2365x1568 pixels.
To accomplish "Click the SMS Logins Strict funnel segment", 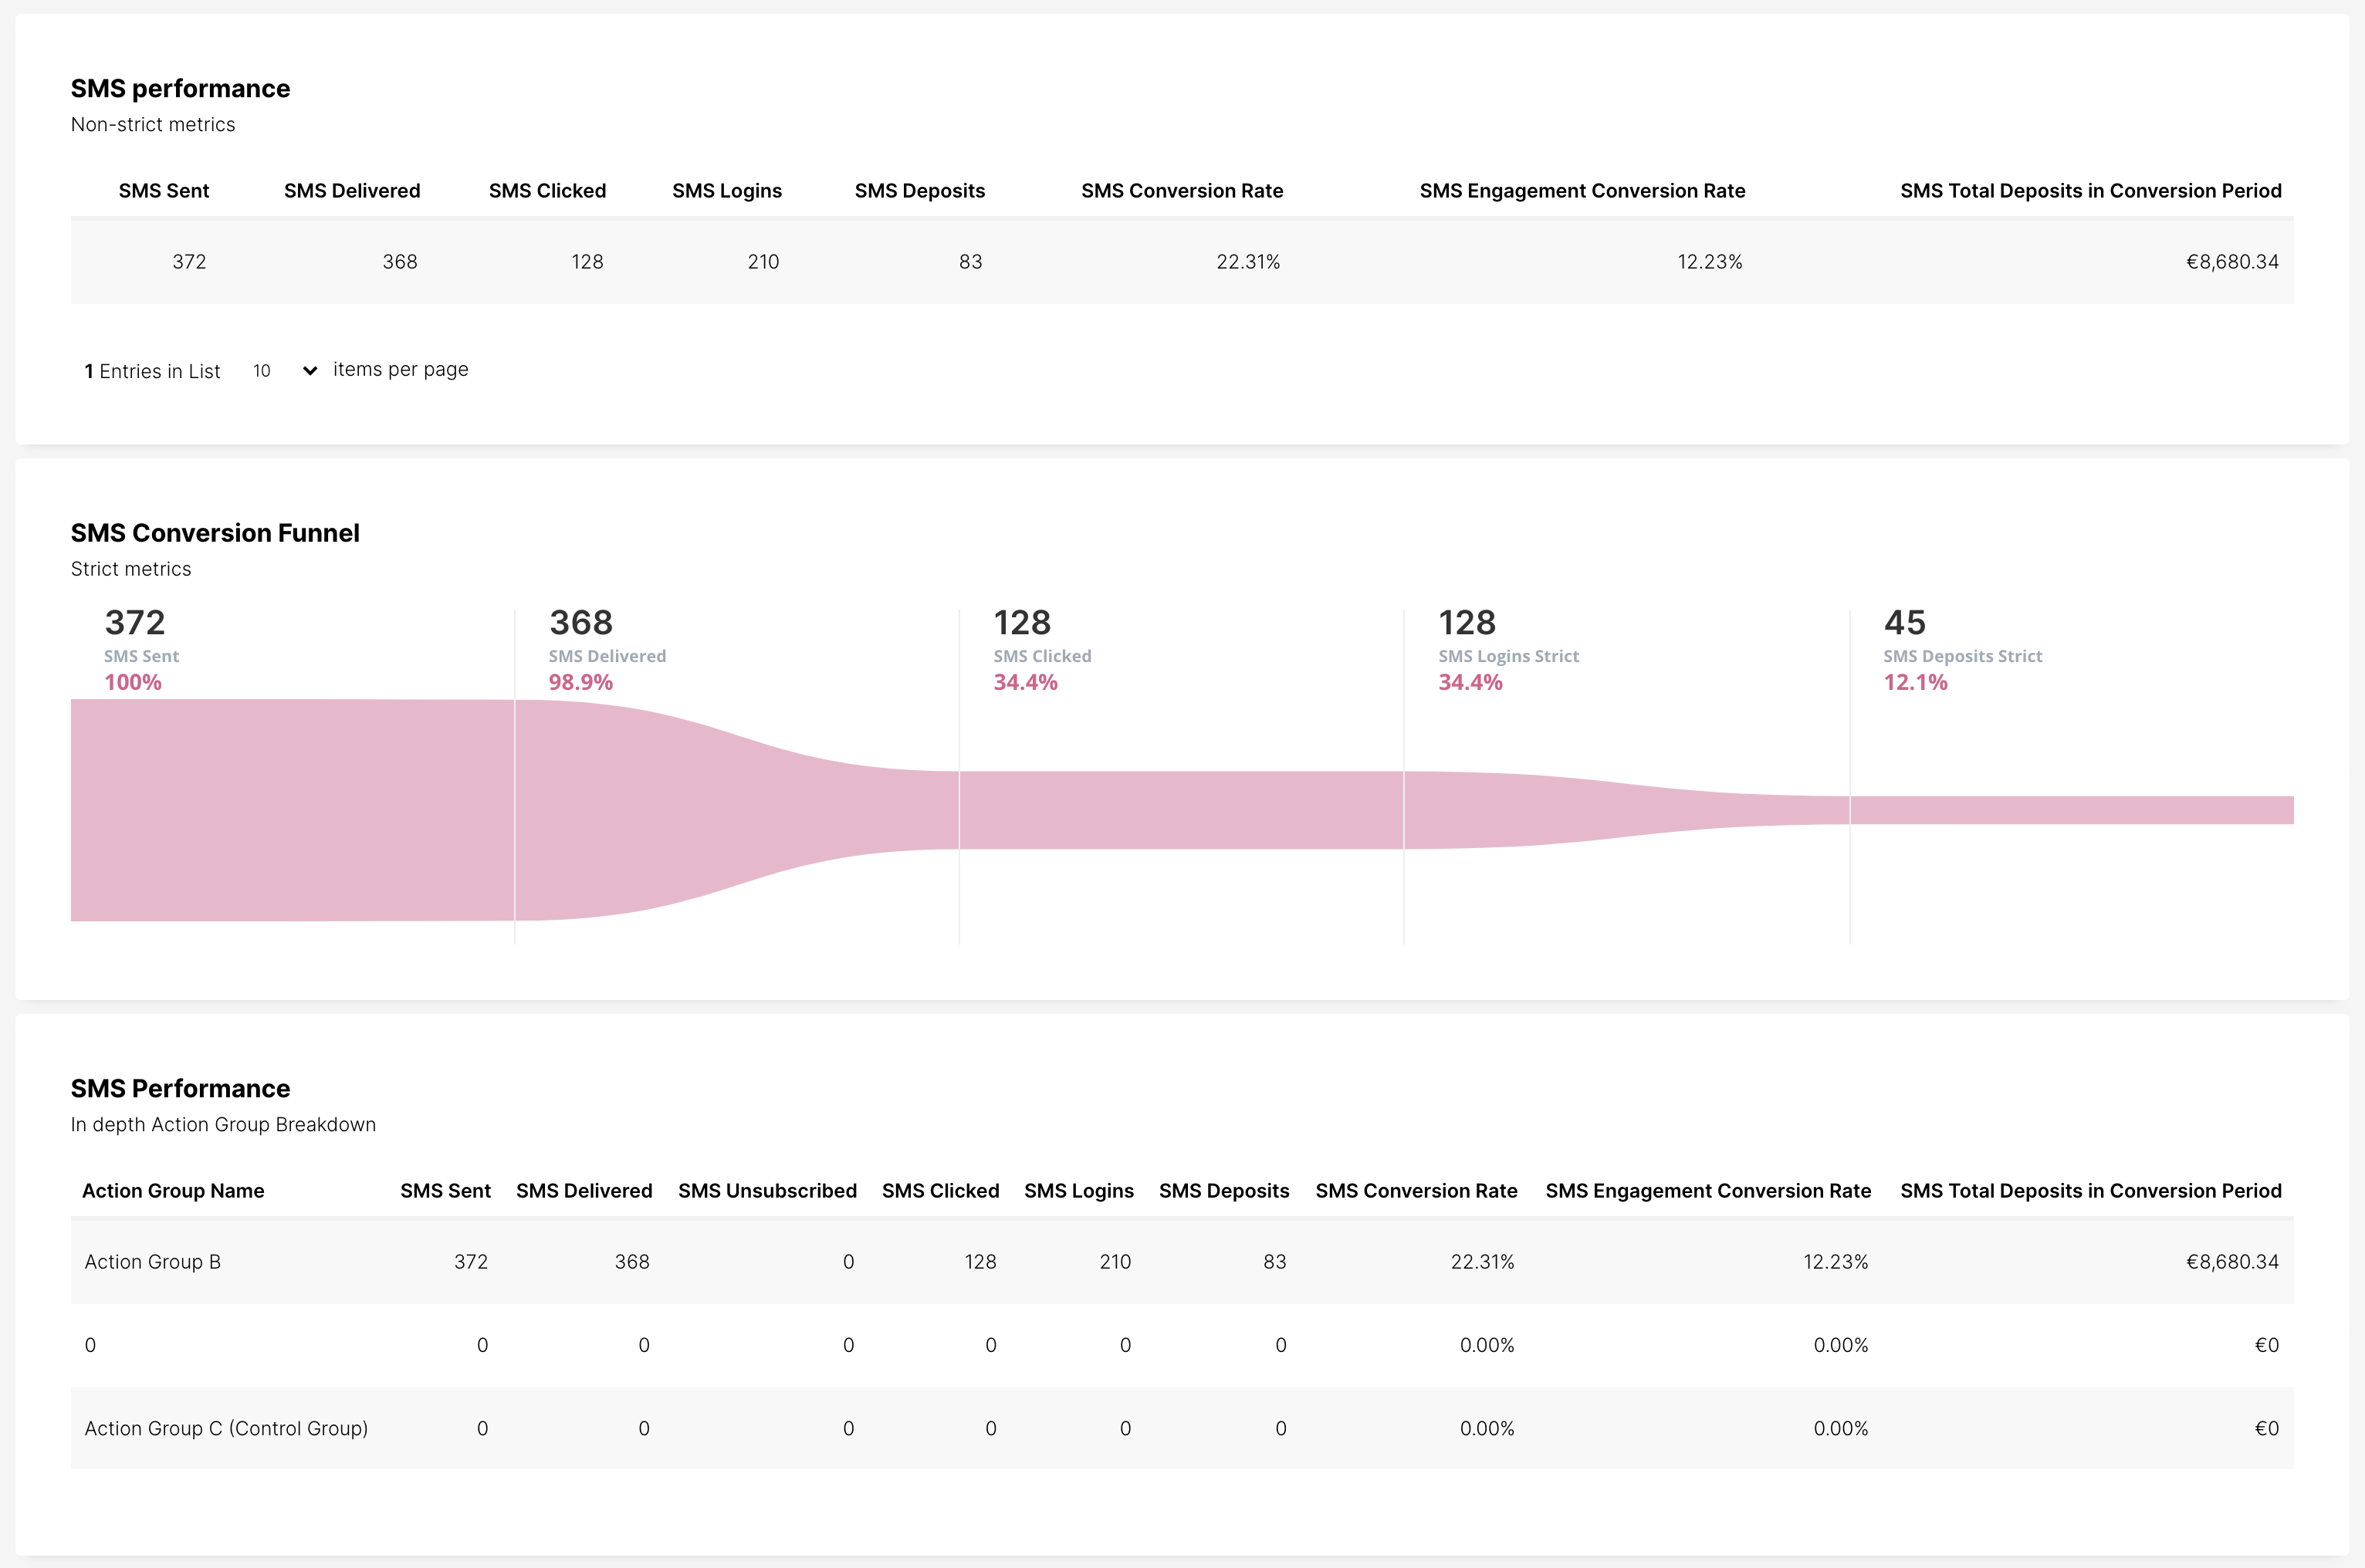I will tap(1625, 810).
